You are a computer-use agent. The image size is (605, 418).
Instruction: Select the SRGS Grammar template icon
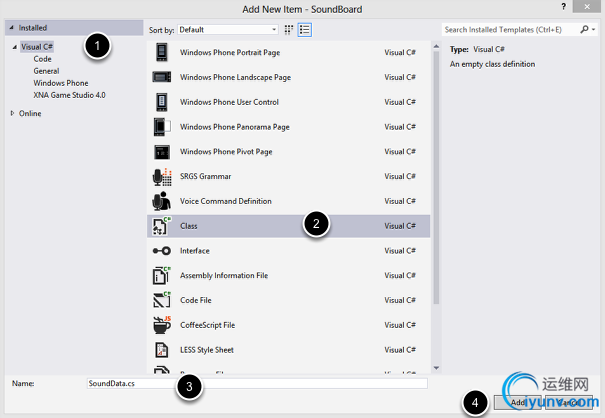pyautogui.click(x=161, y=177)
